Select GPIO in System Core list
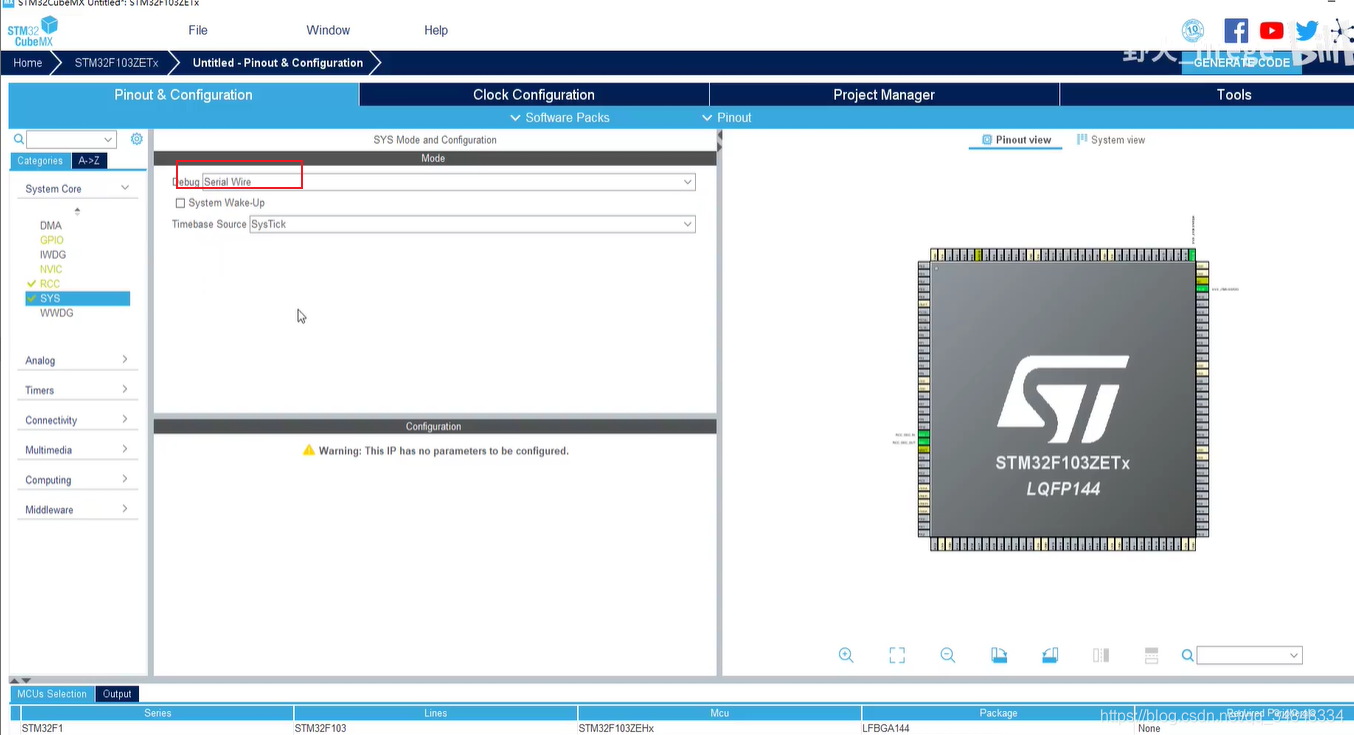The height and width of the screenshot is (735, 1354). click(51, 240)
